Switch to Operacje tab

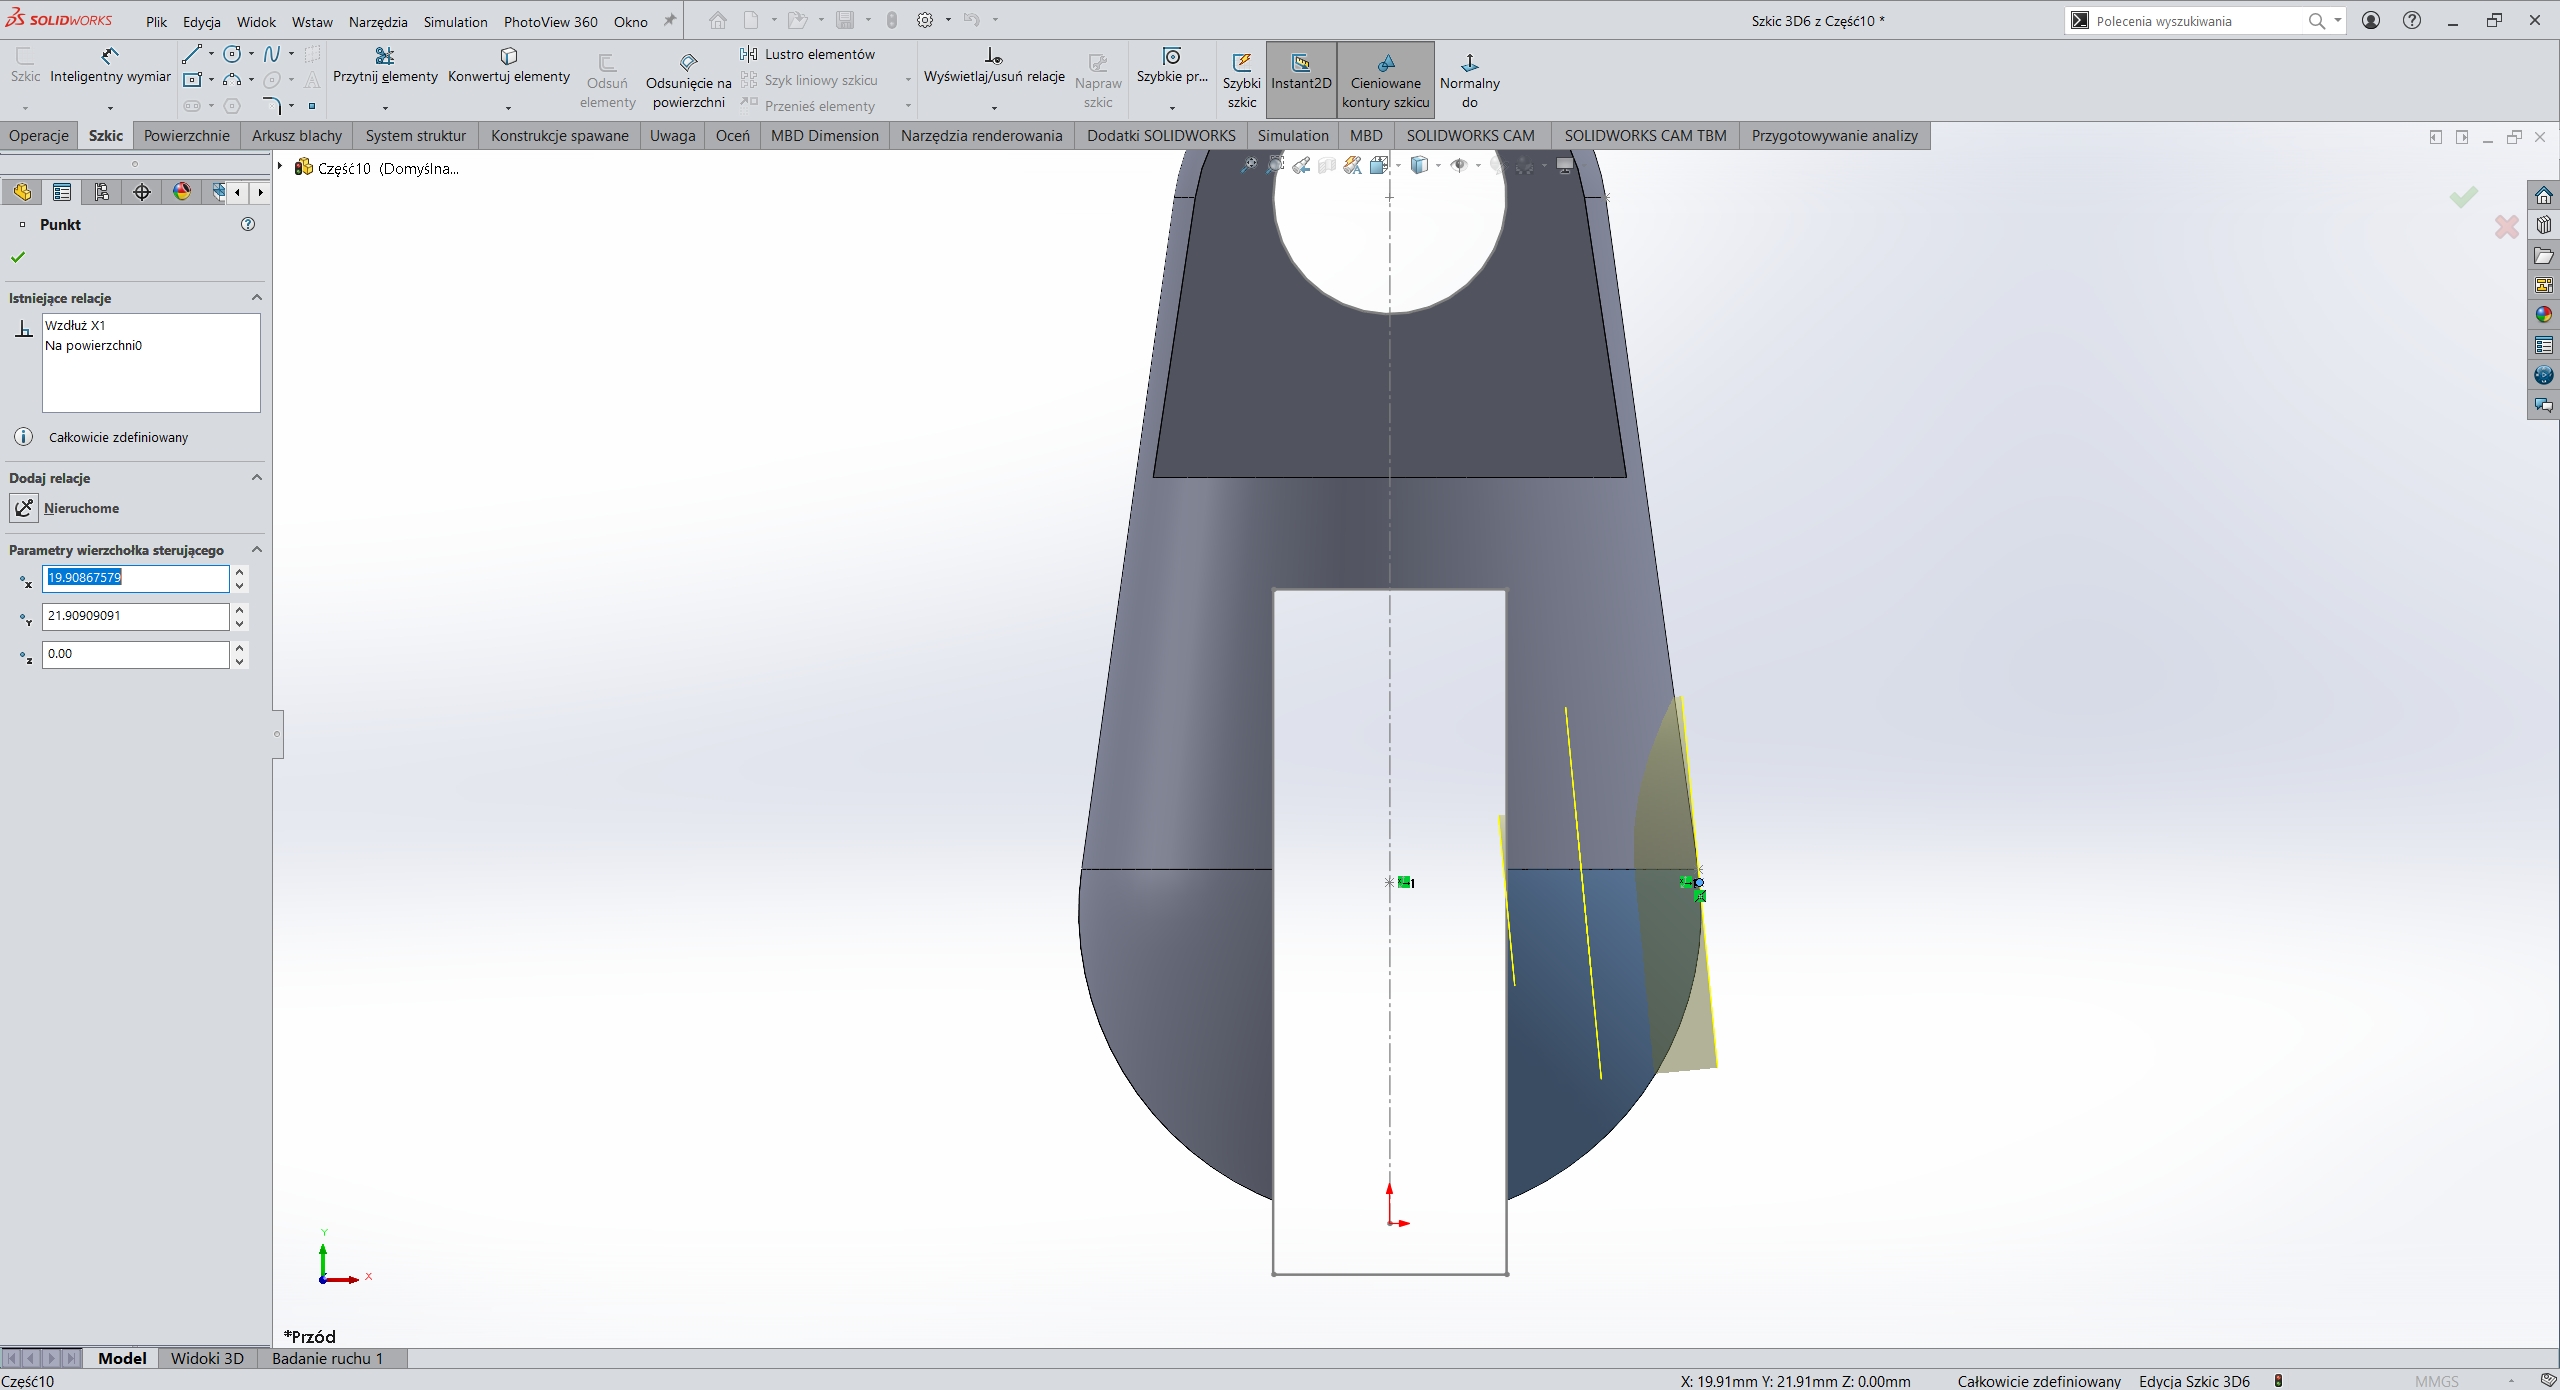tap(39, 135)
